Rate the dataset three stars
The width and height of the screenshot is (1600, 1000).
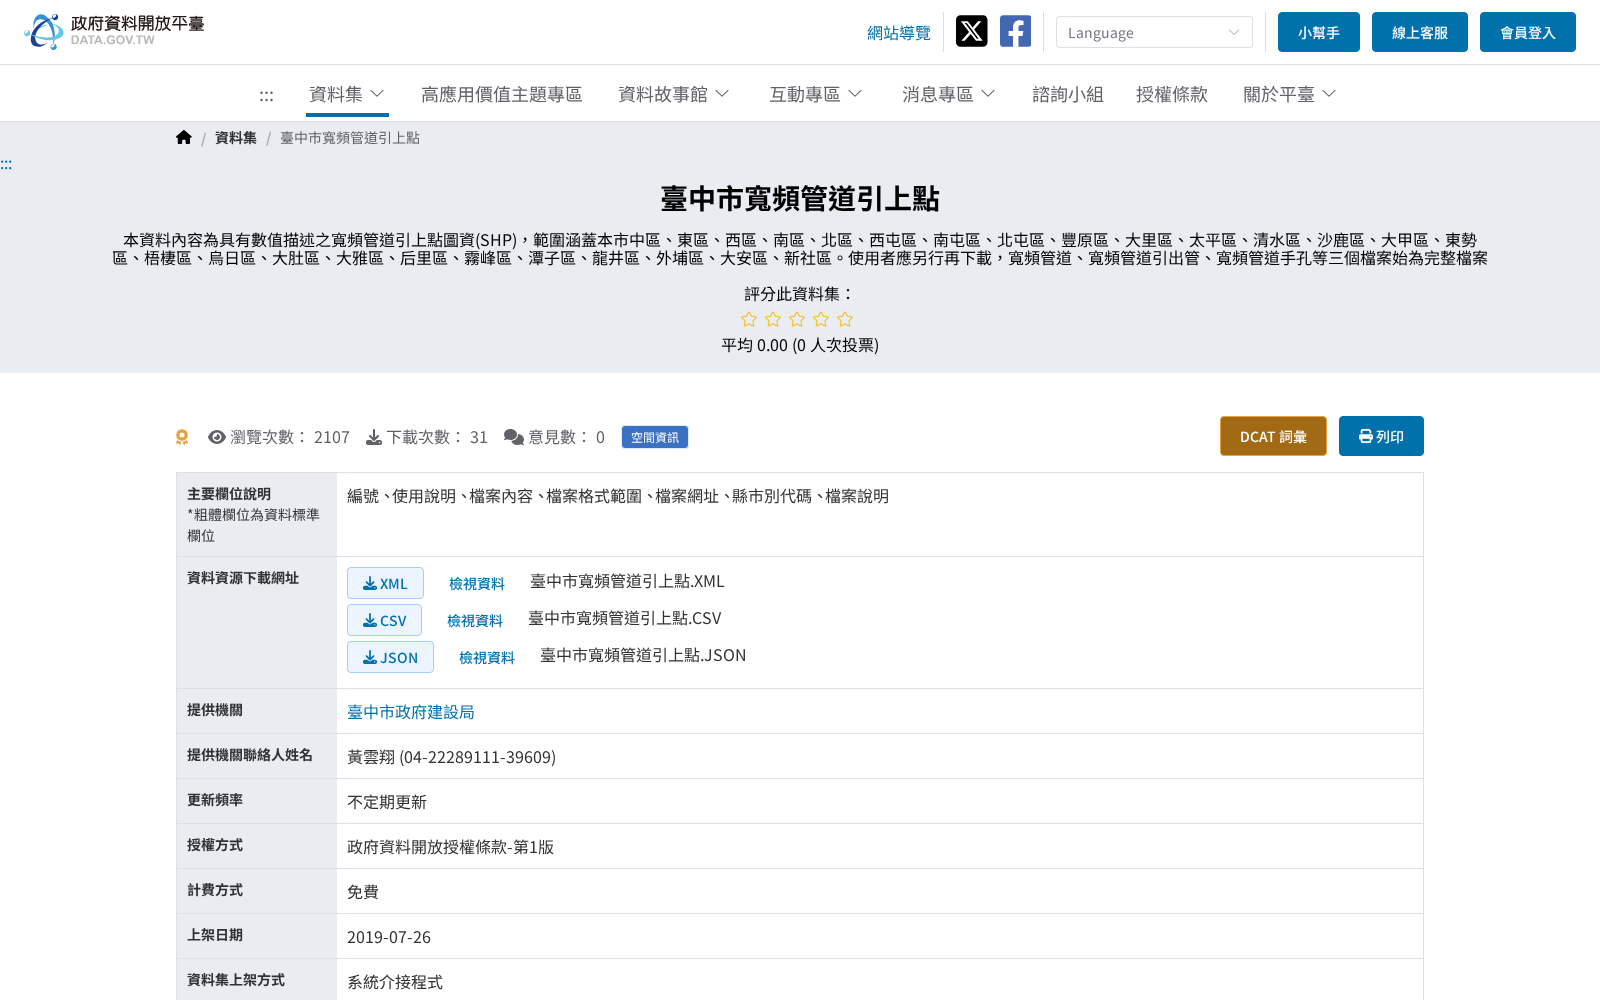(797, 319)
